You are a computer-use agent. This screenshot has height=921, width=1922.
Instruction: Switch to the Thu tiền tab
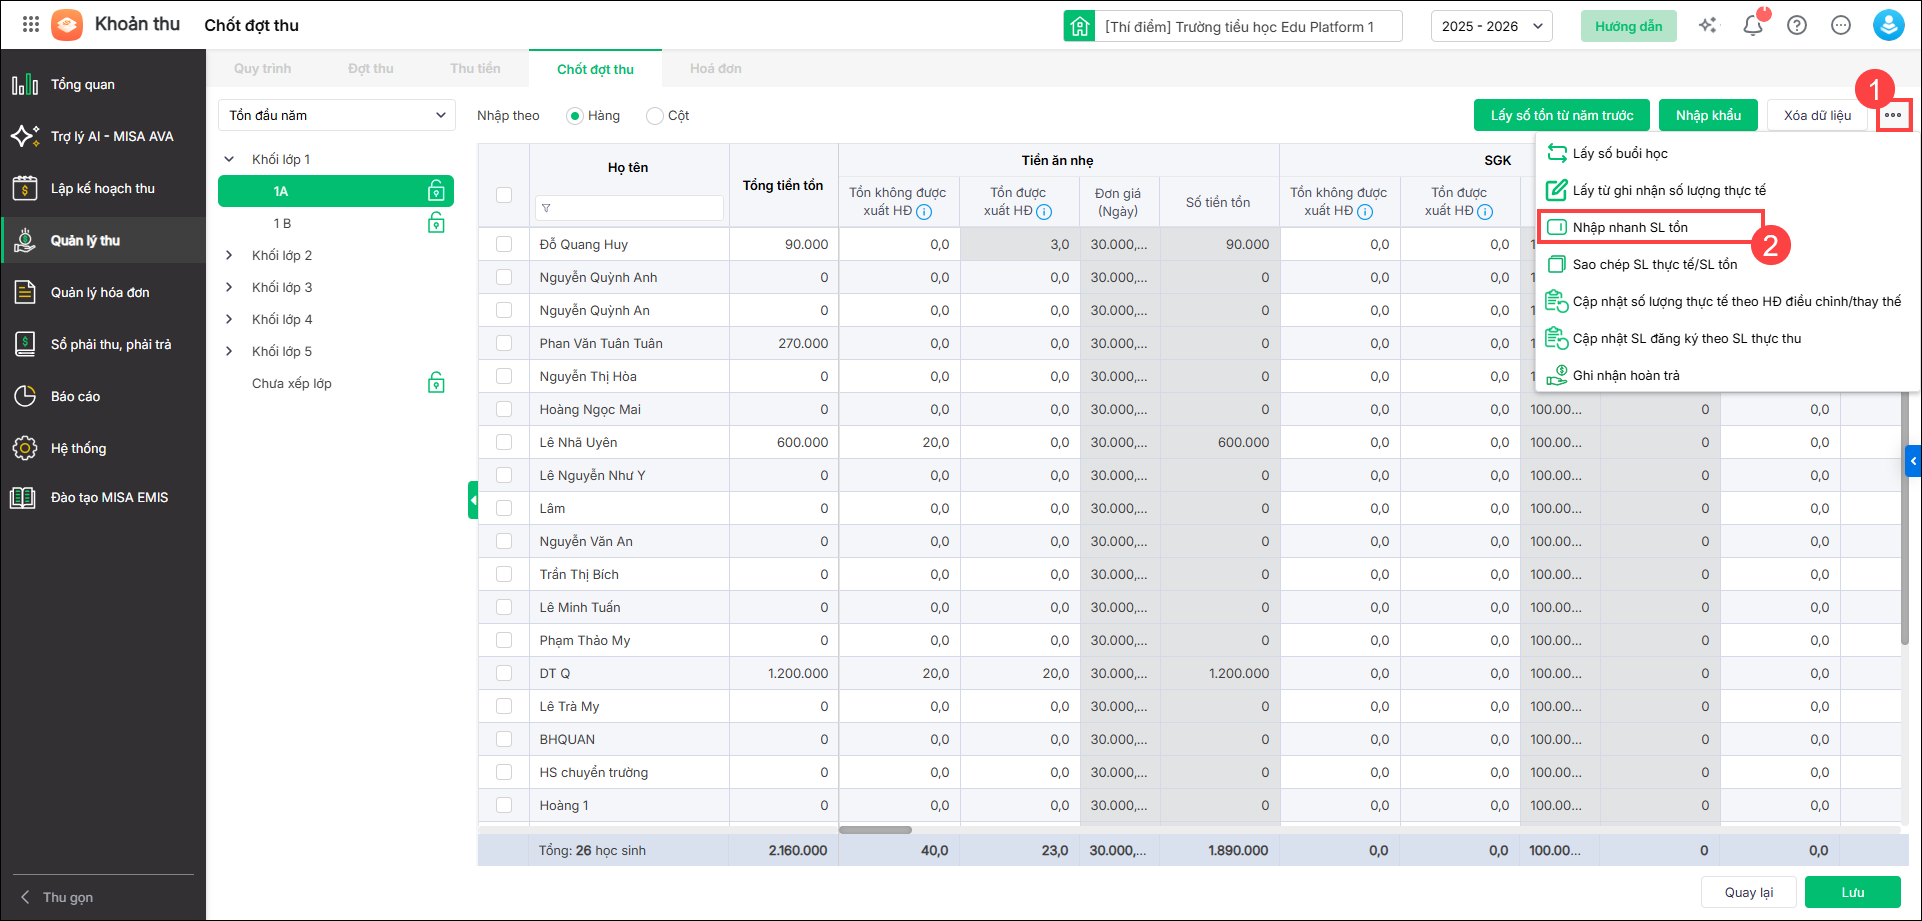pyautogui.click(x=475, y=69)
